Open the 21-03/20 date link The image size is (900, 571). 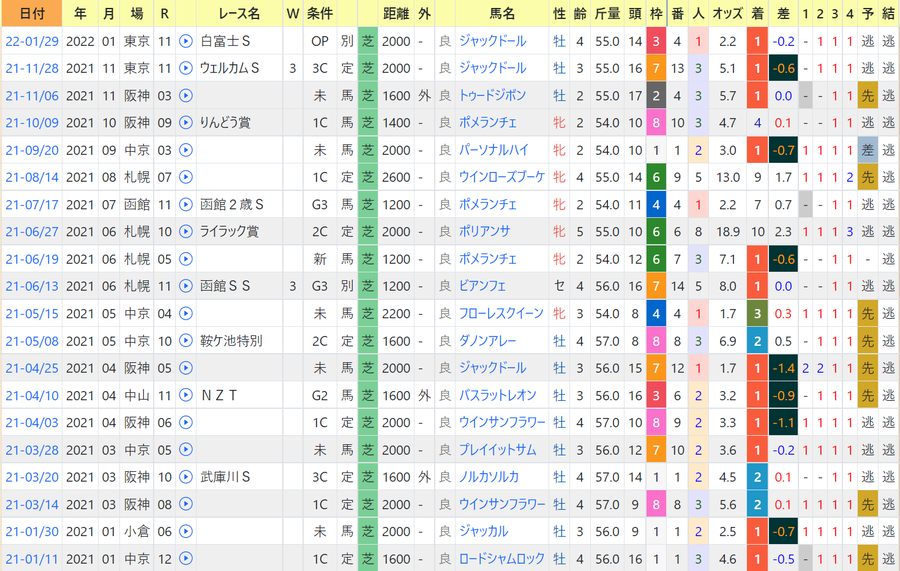point(32,477)
